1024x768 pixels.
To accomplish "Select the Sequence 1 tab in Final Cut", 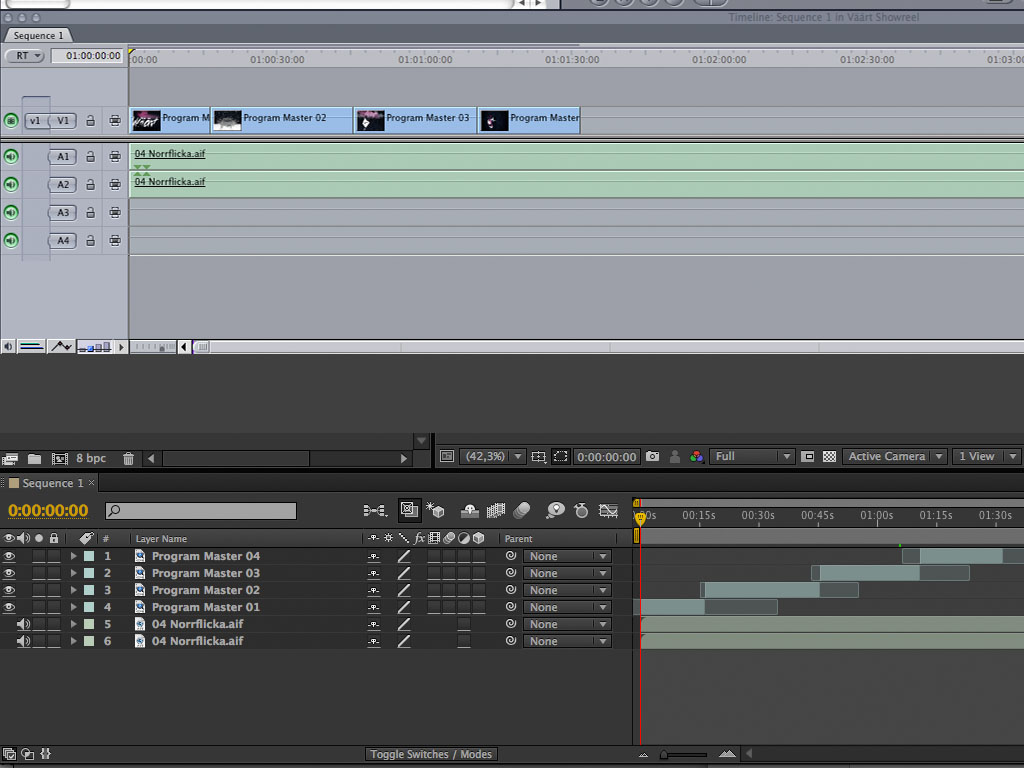I will 38,35.
